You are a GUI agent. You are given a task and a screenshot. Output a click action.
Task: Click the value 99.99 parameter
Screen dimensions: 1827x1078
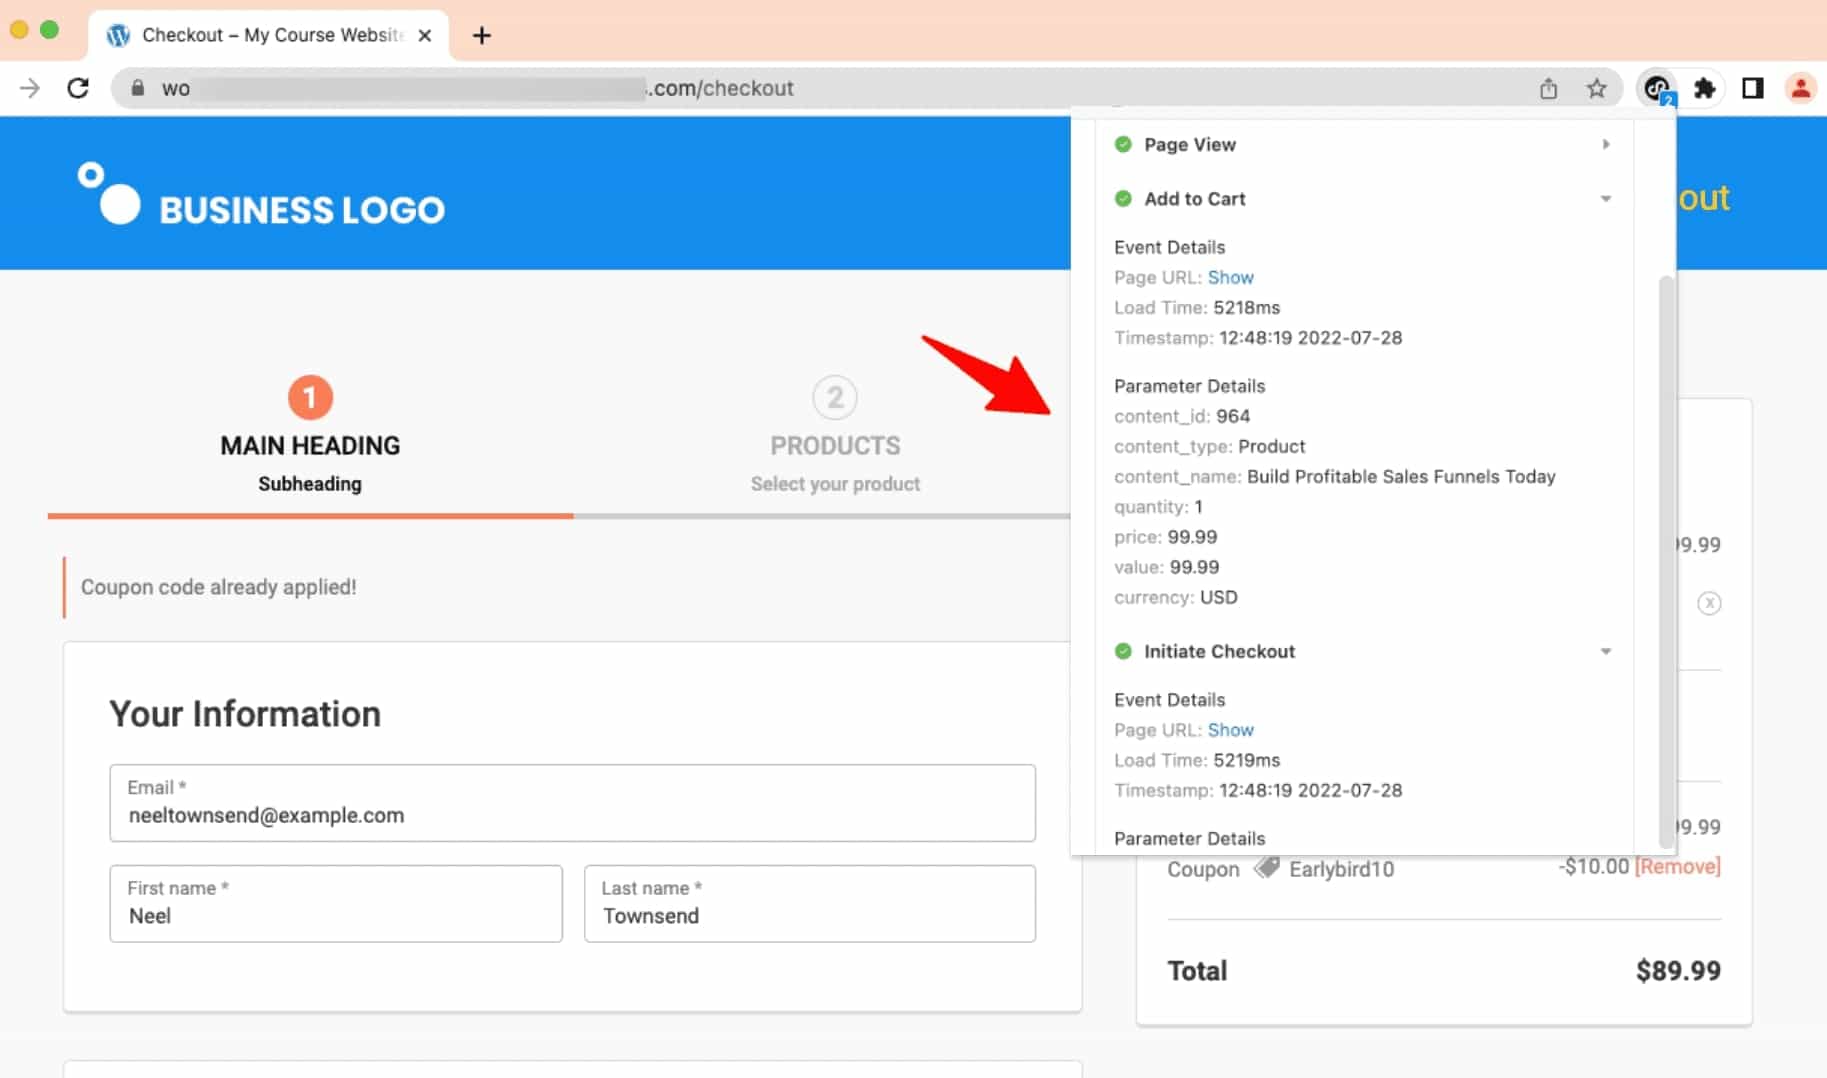(x=1166, y=567)
